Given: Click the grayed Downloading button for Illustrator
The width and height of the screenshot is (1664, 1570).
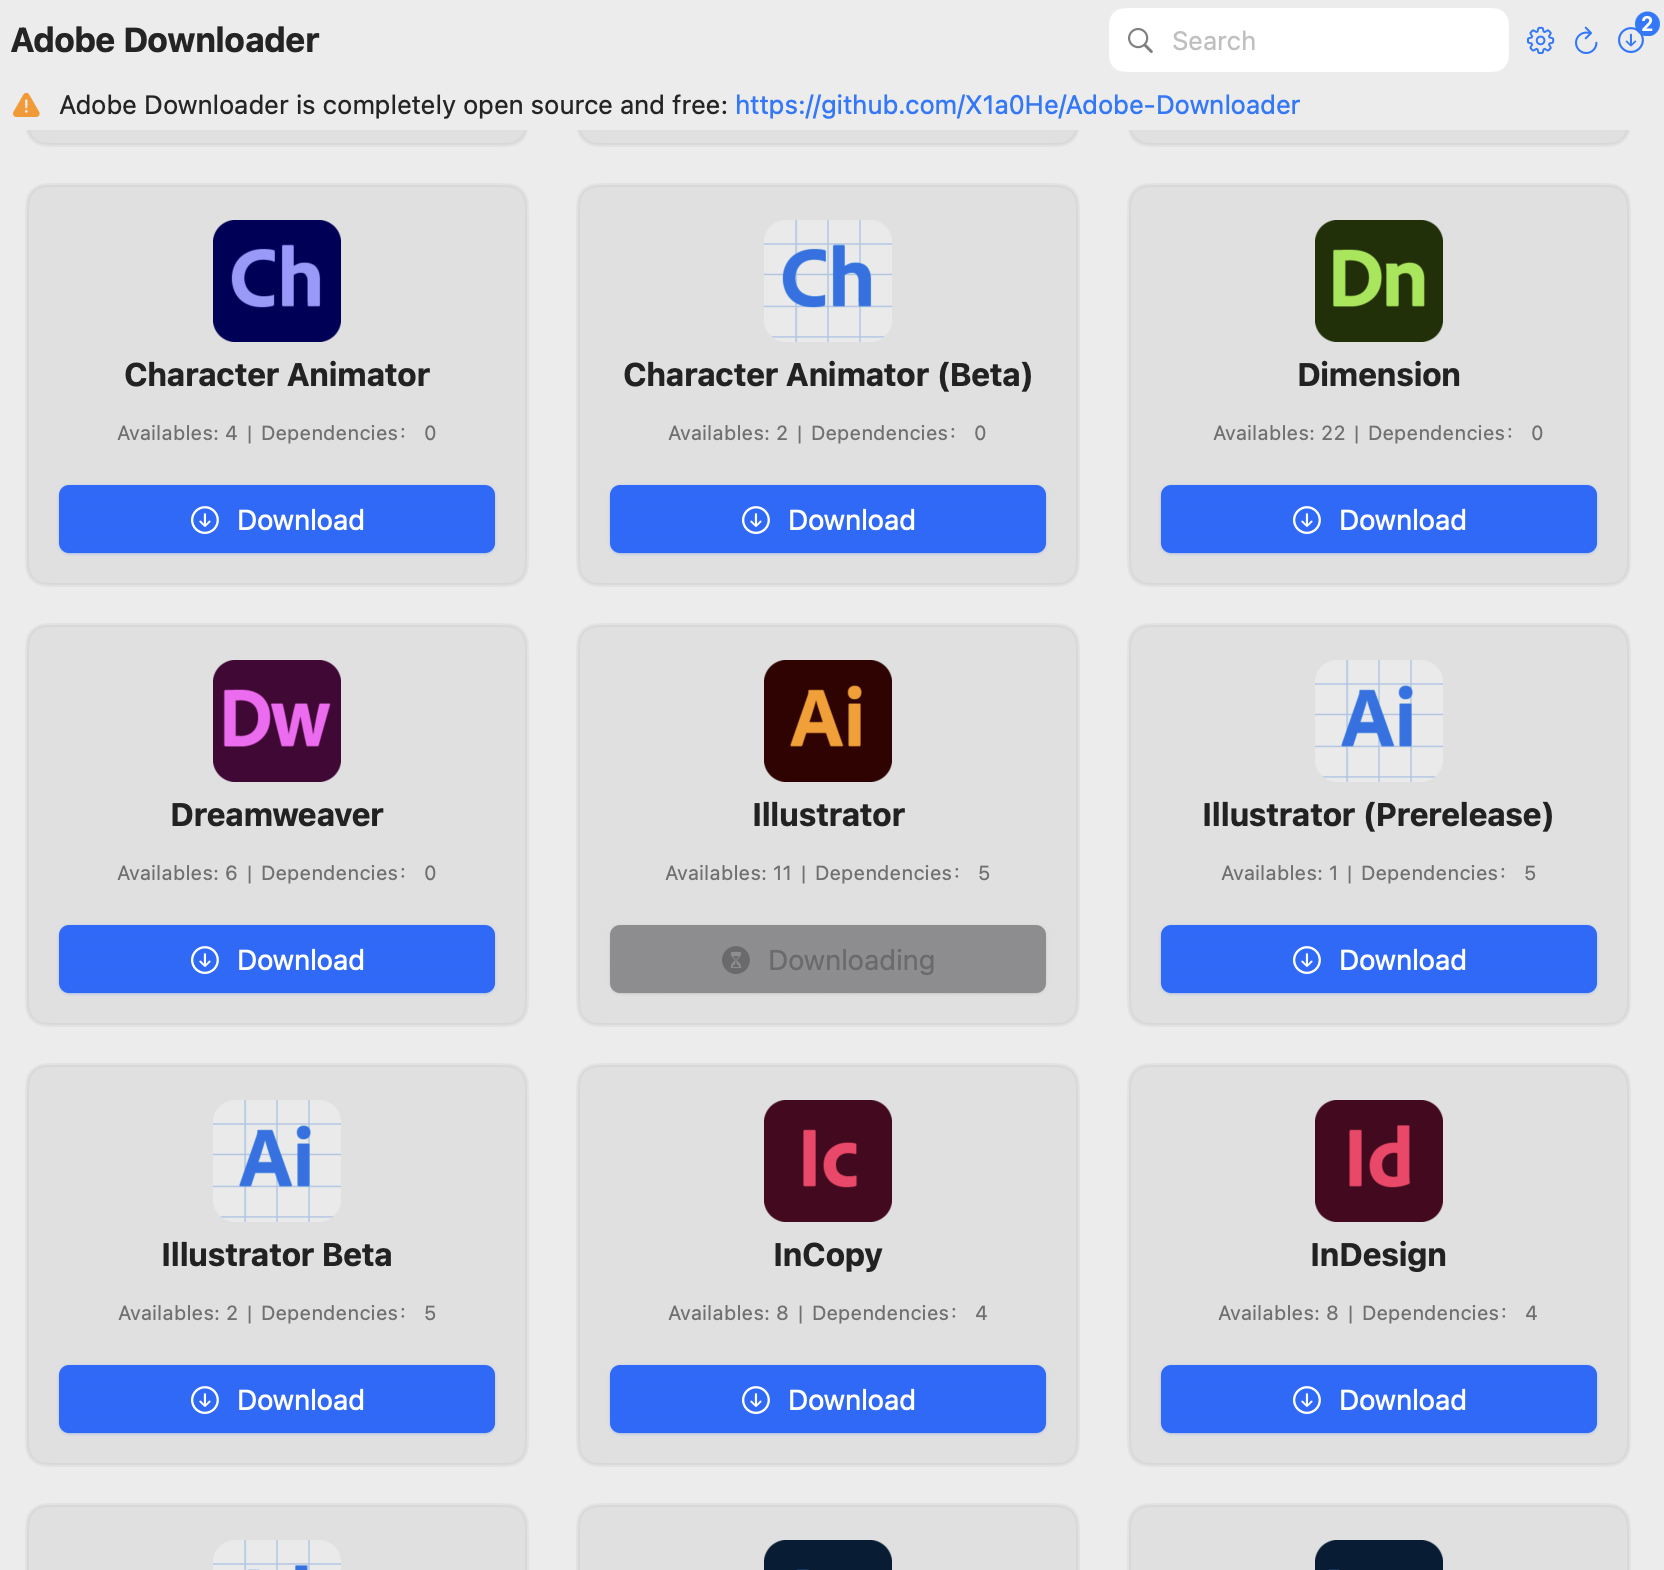Looking at the screenshot, I should pos(828,959).
